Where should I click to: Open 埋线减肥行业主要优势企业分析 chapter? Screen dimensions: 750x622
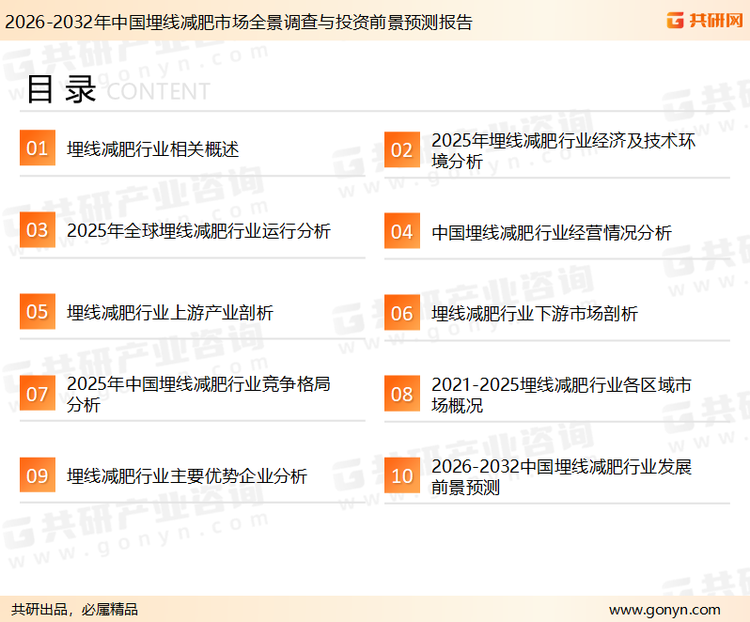pyautogui.click(x=187, y=476)
